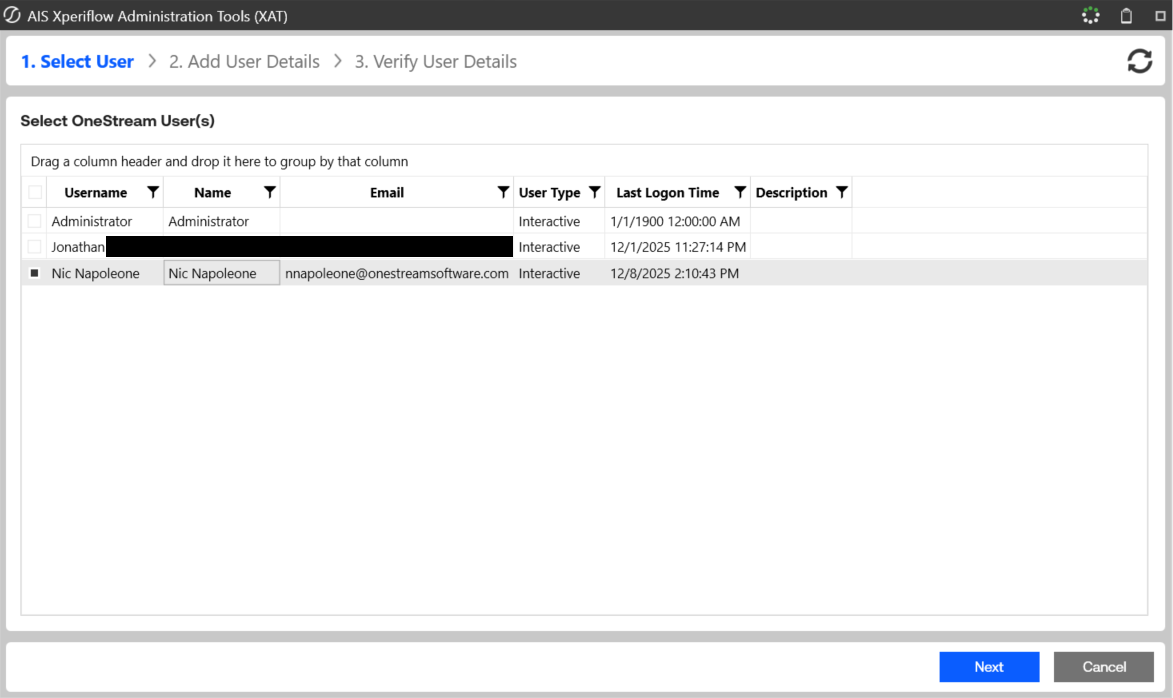Viewport: 1173px width, 698px height.
Task: Click Interactive in the Nic Napoleone row
Action: (x=559, y=273)
